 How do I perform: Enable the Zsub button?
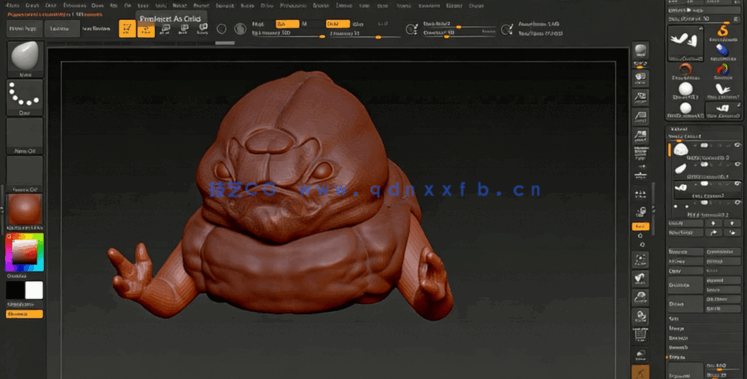358,24
